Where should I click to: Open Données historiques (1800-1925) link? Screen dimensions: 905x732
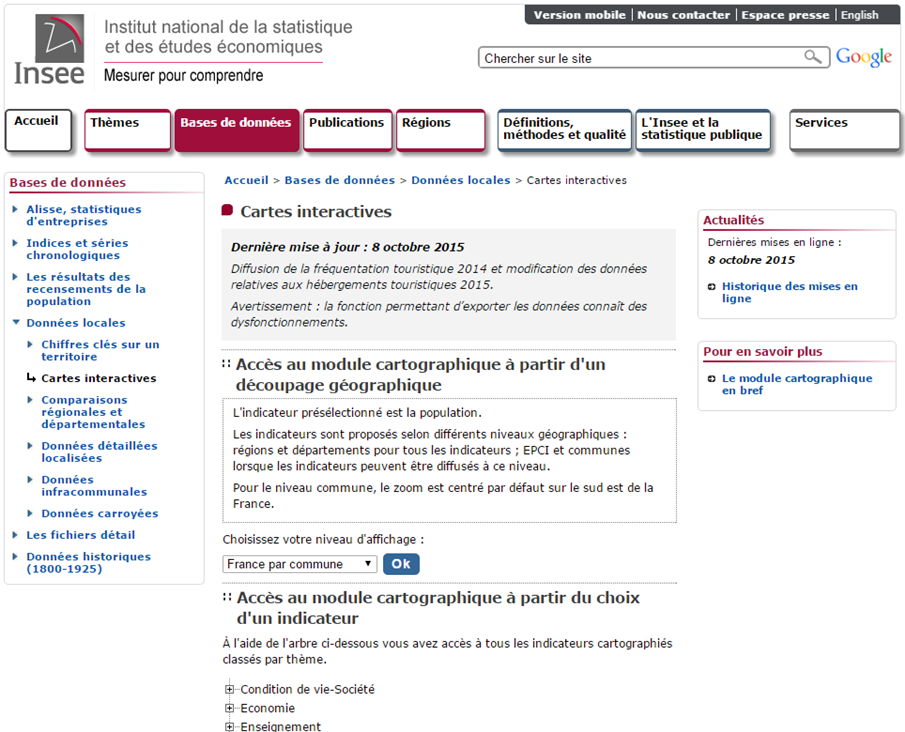[88, 563]
